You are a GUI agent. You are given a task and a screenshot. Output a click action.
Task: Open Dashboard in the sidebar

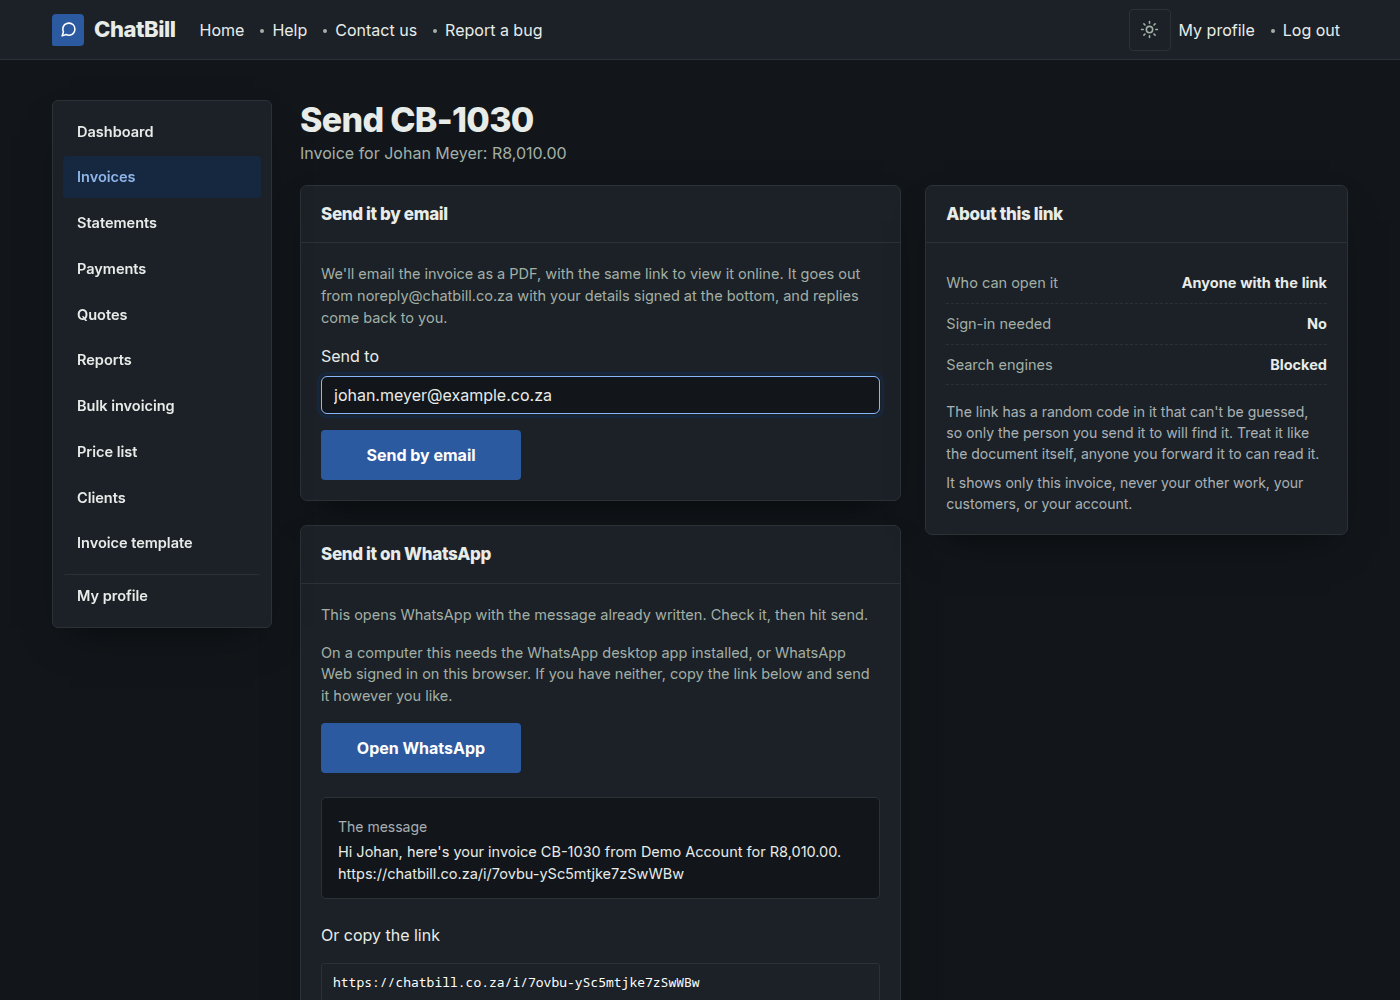coord(162,132)
